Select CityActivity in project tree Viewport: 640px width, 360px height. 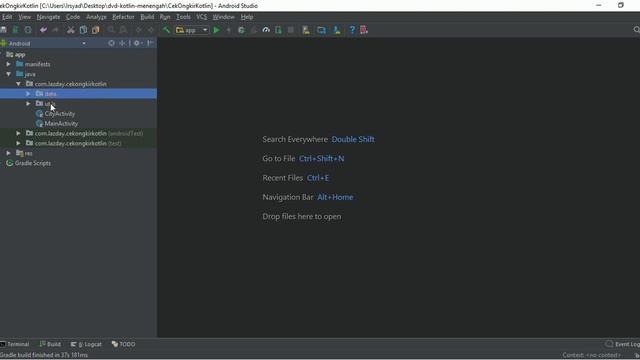click(56, 113)
